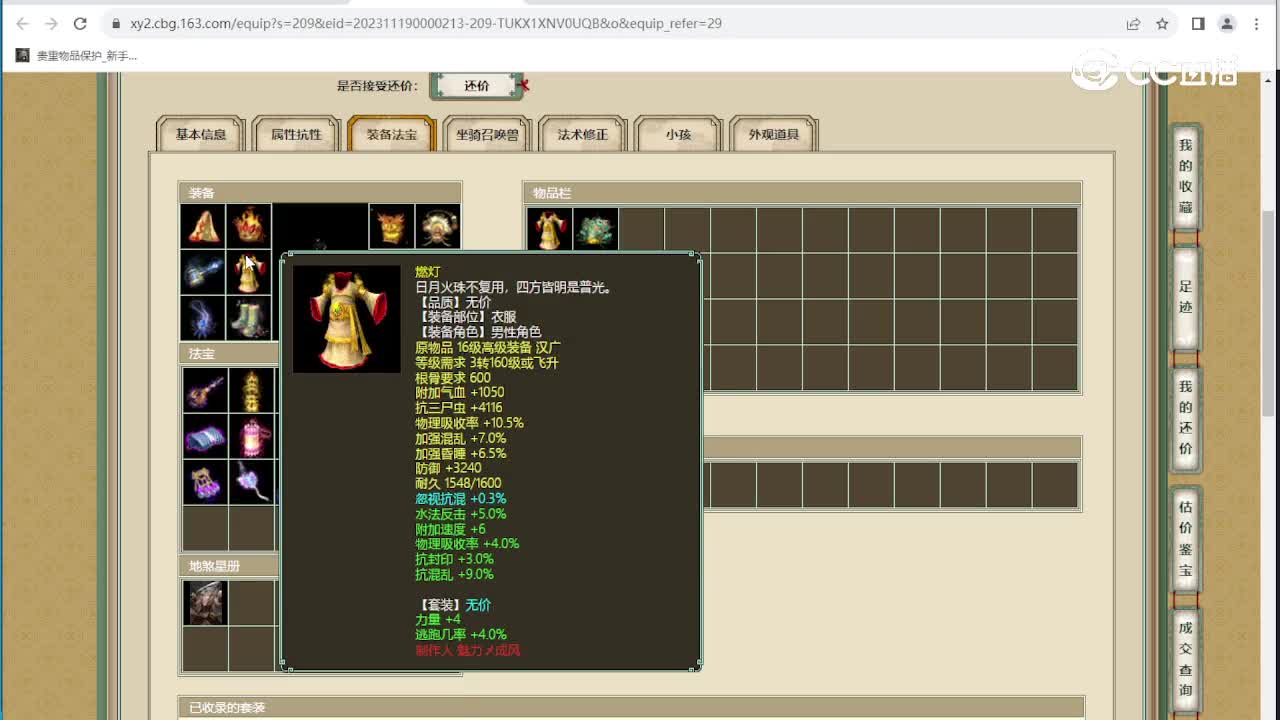Click the 抗三尸虫 +4116 line
Screen dimensions: 1280x720
(x=459, y=407)
